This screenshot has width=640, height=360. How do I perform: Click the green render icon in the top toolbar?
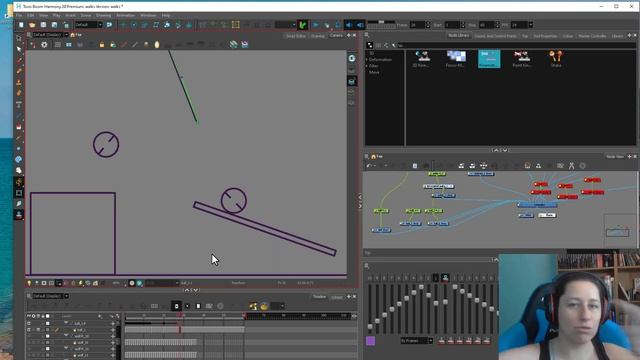coord(302,25)
